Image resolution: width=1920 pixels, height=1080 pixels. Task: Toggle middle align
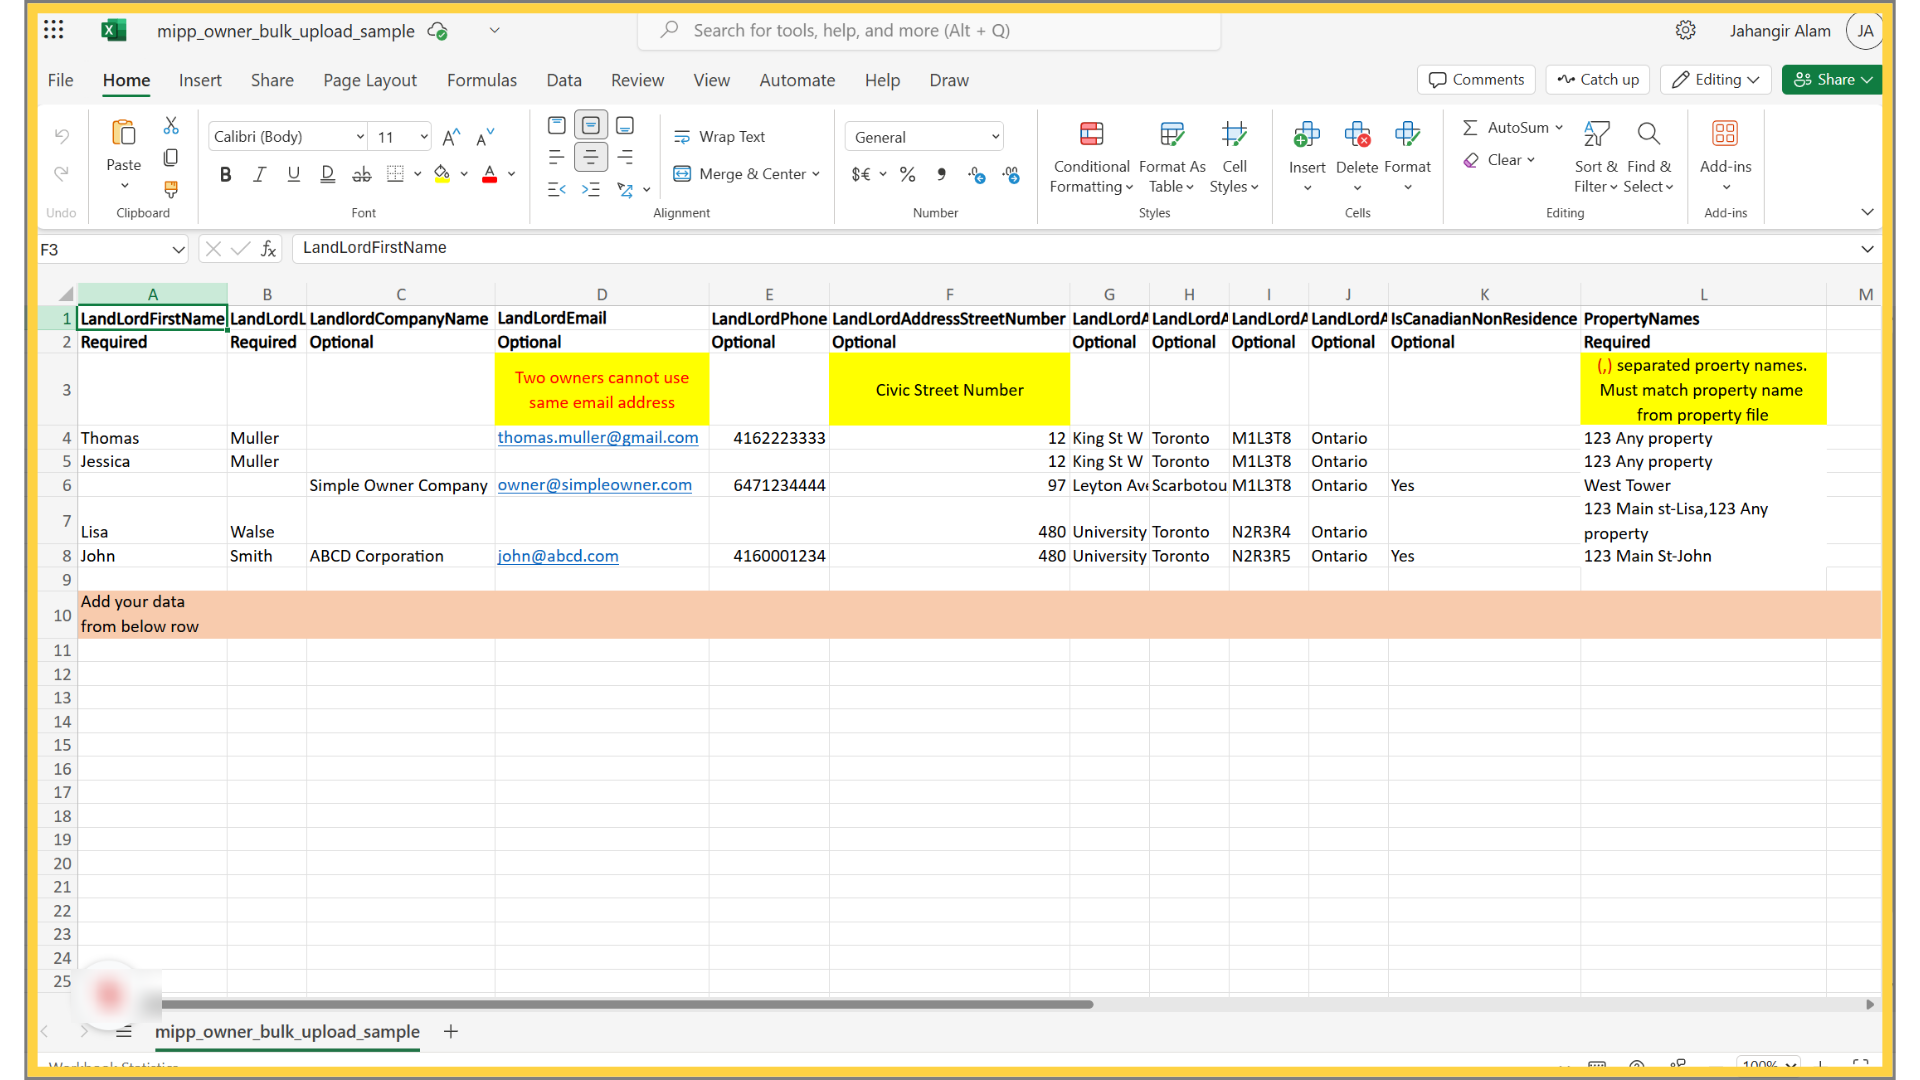[591, 125]
